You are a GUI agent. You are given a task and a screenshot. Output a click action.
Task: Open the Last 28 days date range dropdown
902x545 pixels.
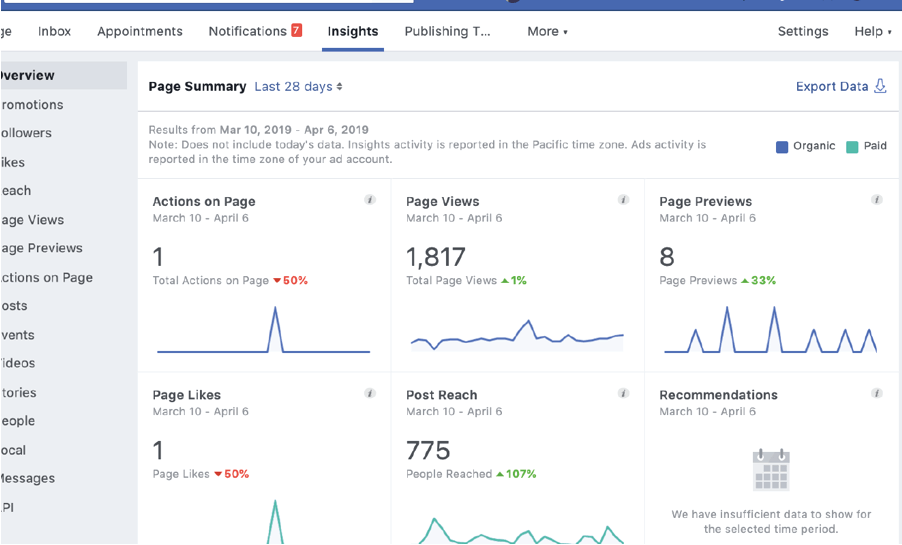click(x=298, y=87)
